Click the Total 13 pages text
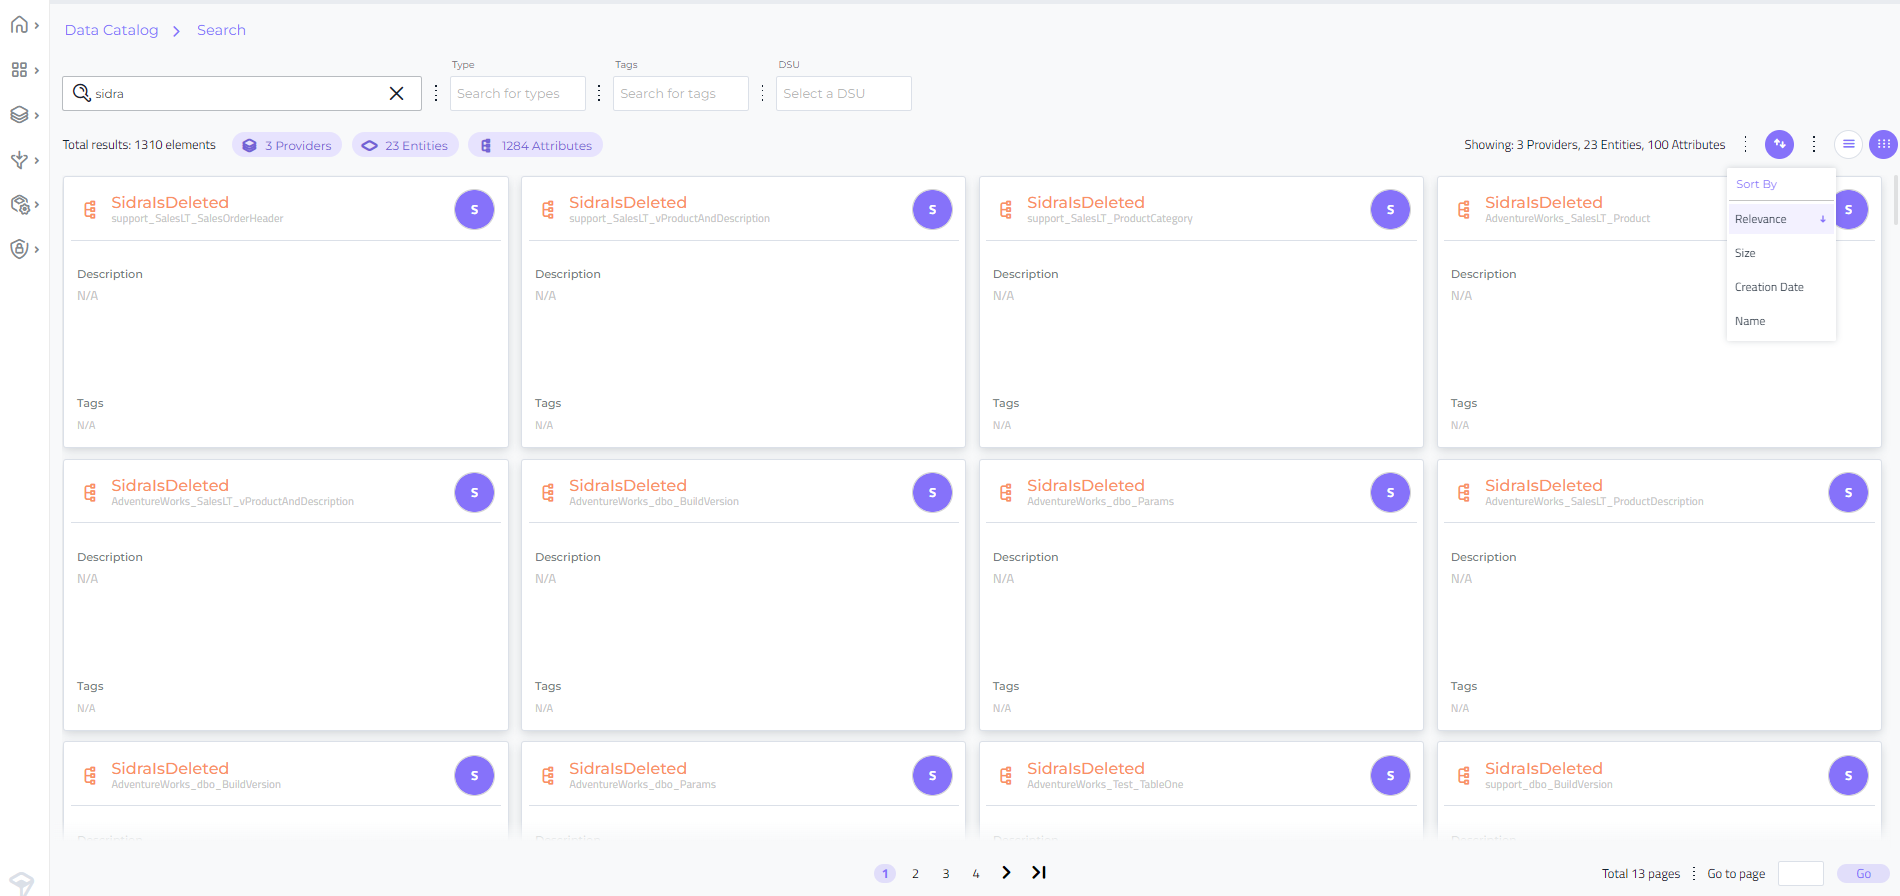 point(1641,873)
